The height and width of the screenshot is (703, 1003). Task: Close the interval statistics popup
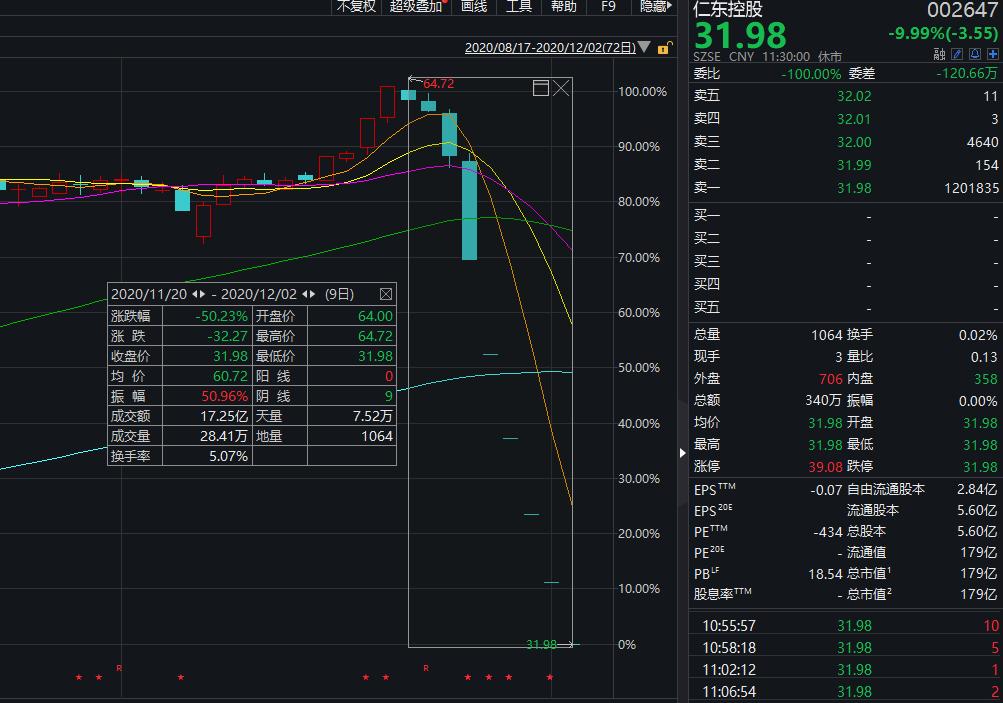[x=386, y=294]
